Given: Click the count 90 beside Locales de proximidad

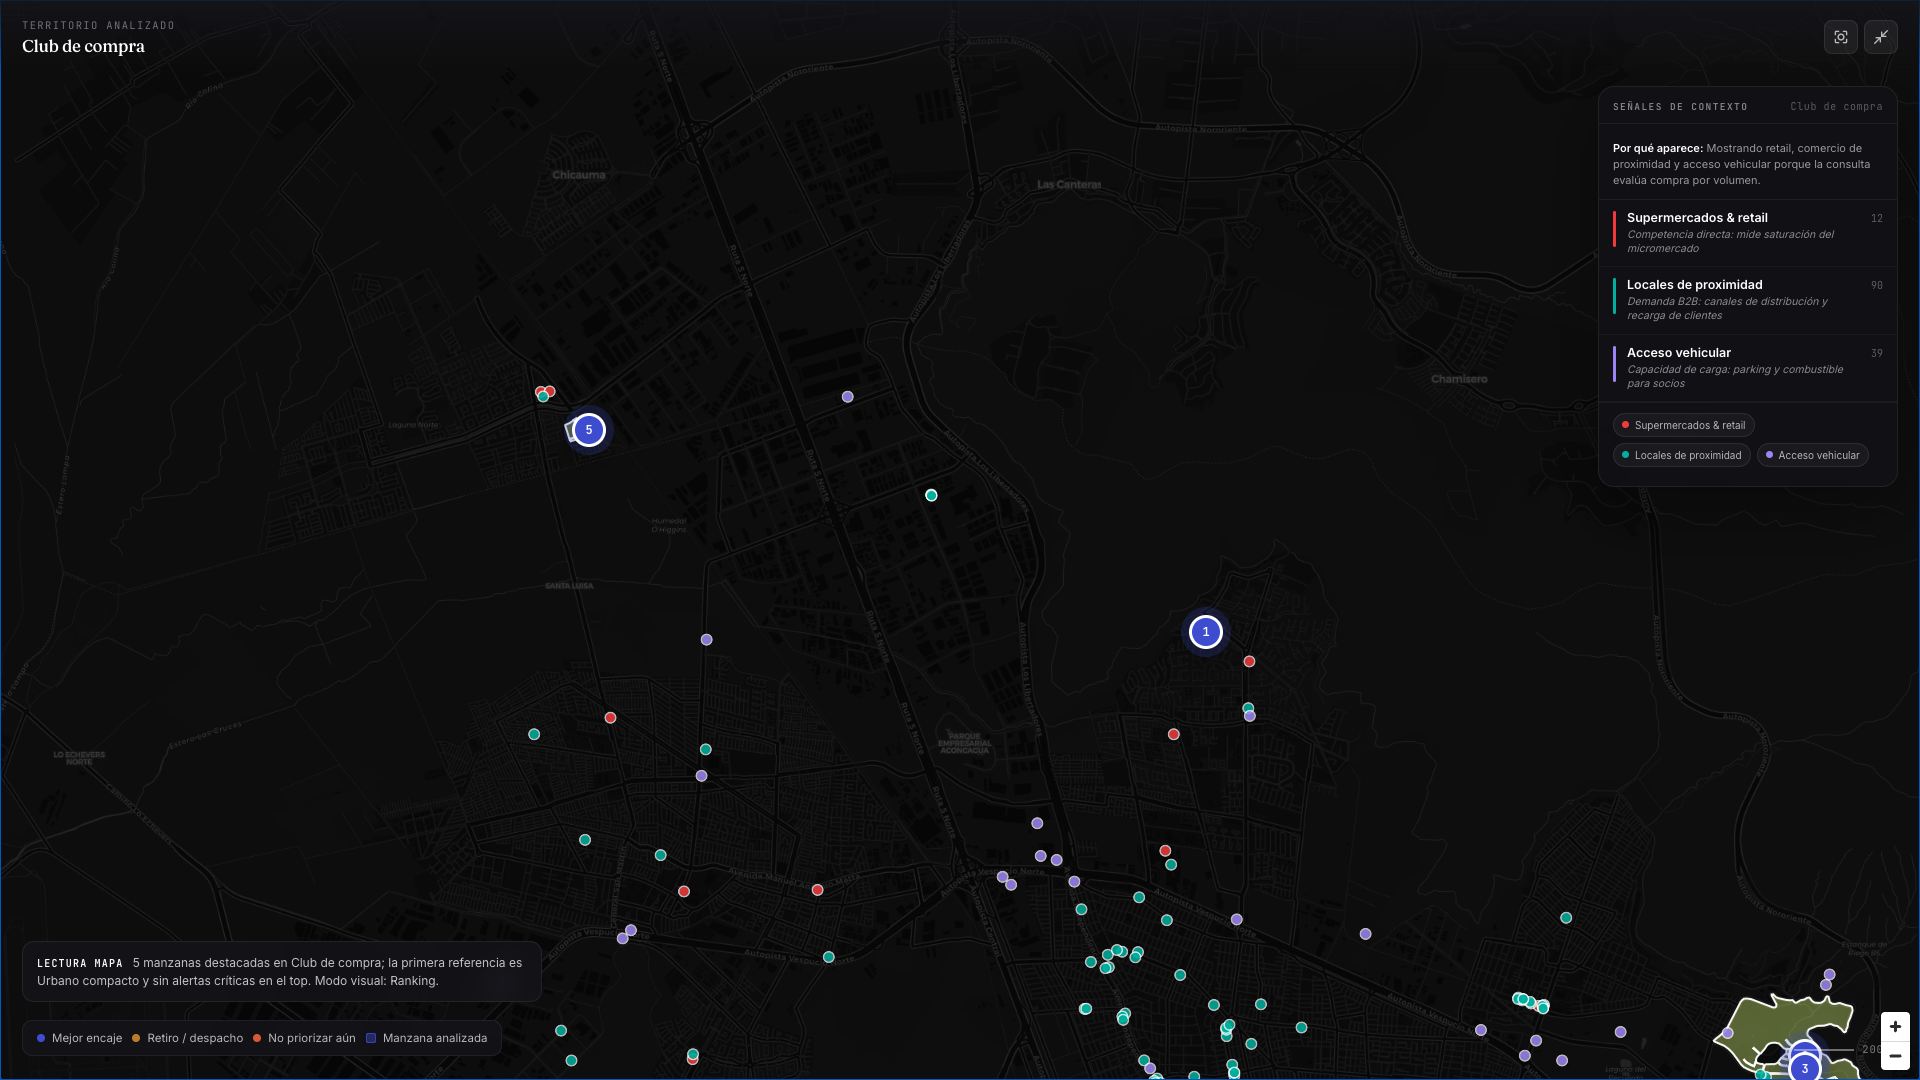Looking at the screenshot, I should 1876,285.
